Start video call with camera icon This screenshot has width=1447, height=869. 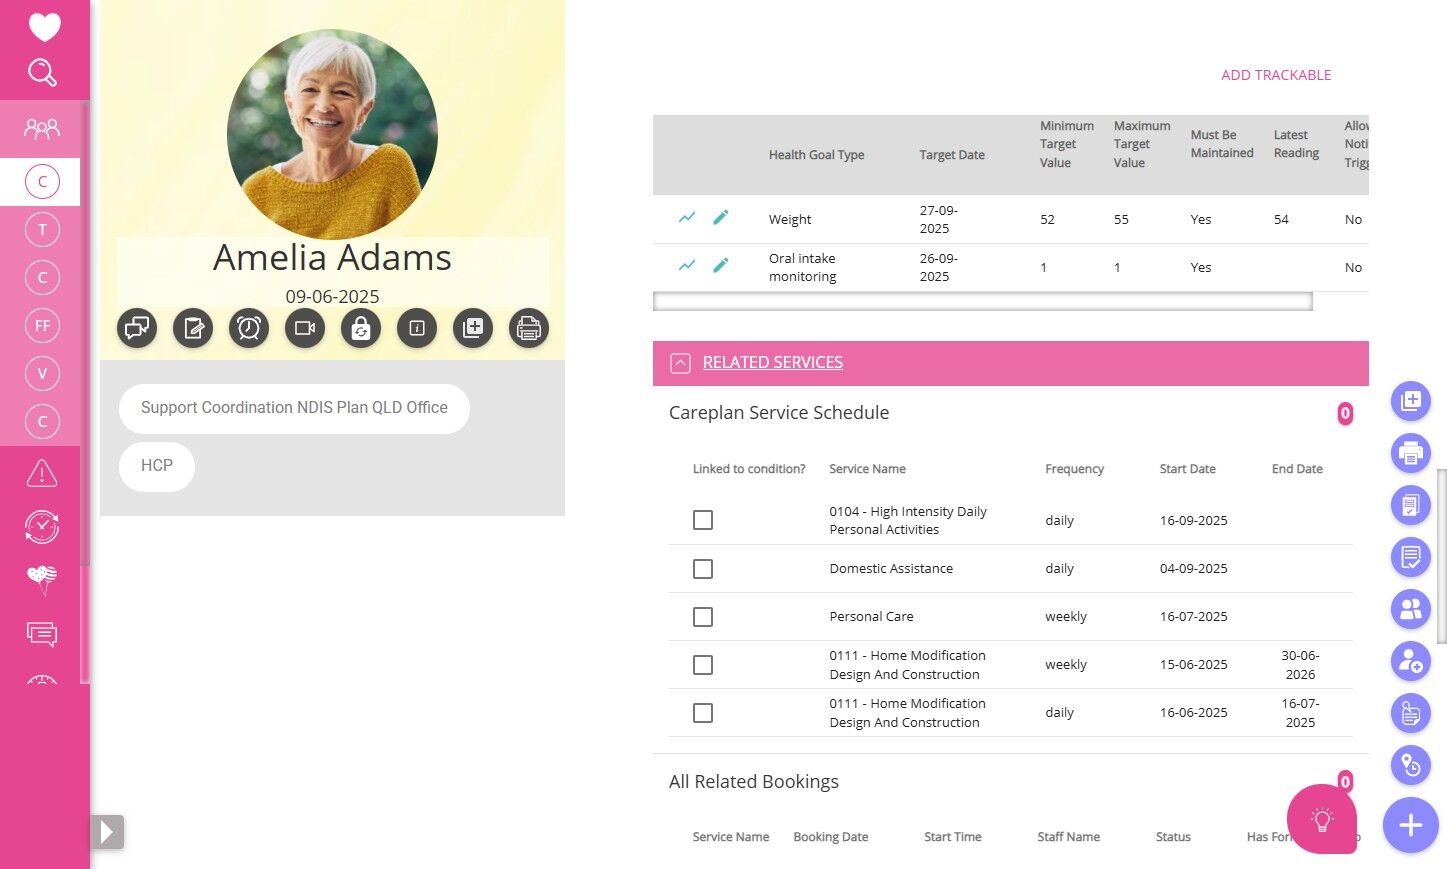pos(305,328)
